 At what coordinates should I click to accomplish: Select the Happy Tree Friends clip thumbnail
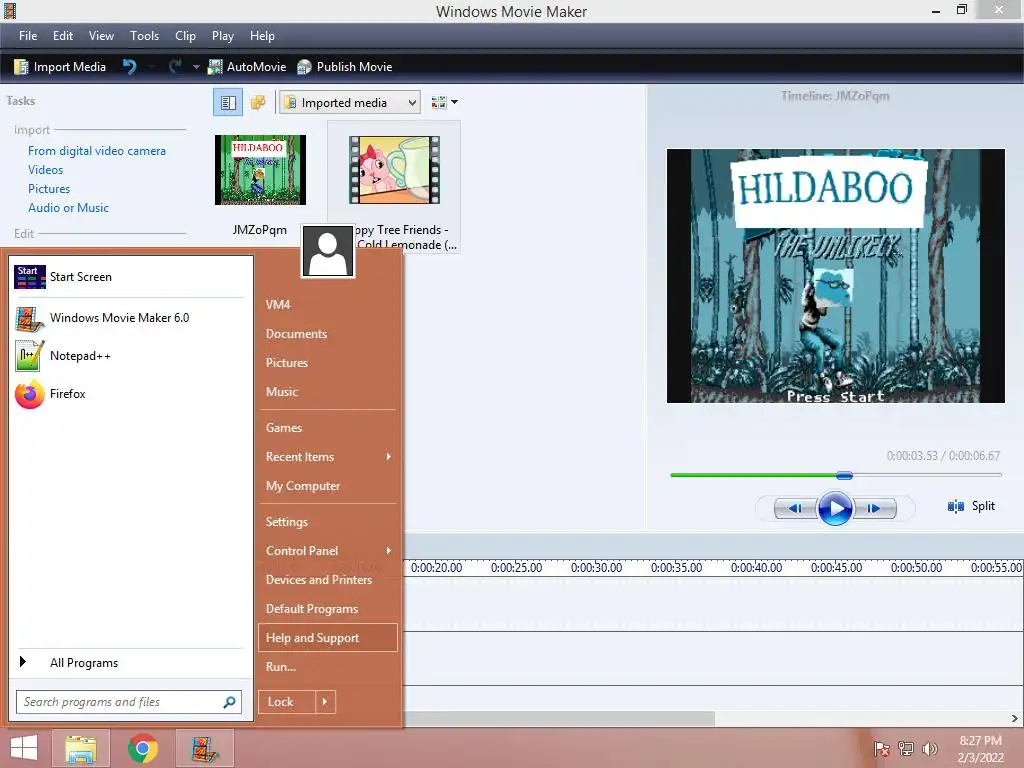(394, 170)
